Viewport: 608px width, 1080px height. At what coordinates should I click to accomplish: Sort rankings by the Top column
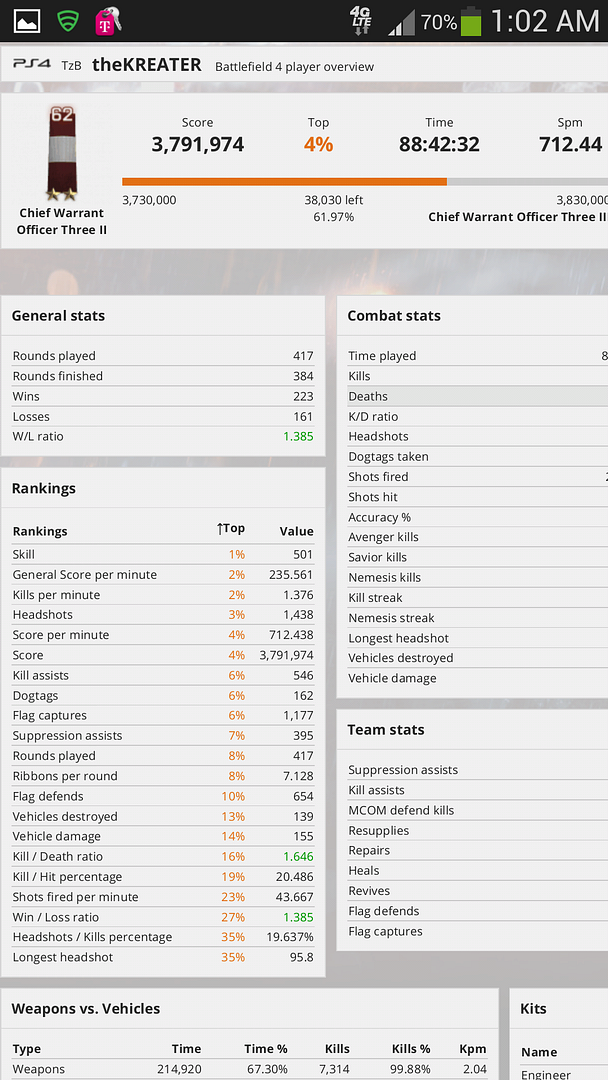click(x=231, y=529)
